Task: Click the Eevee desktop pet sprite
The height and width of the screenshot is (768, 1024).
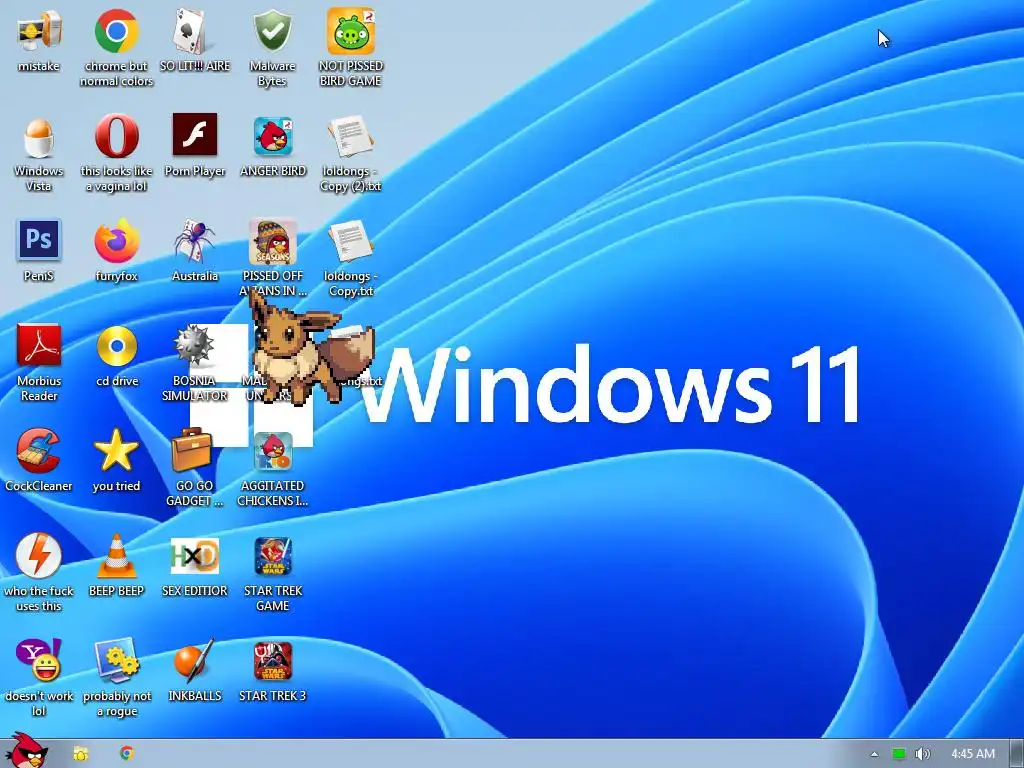Action: click(x=310, y=346)
